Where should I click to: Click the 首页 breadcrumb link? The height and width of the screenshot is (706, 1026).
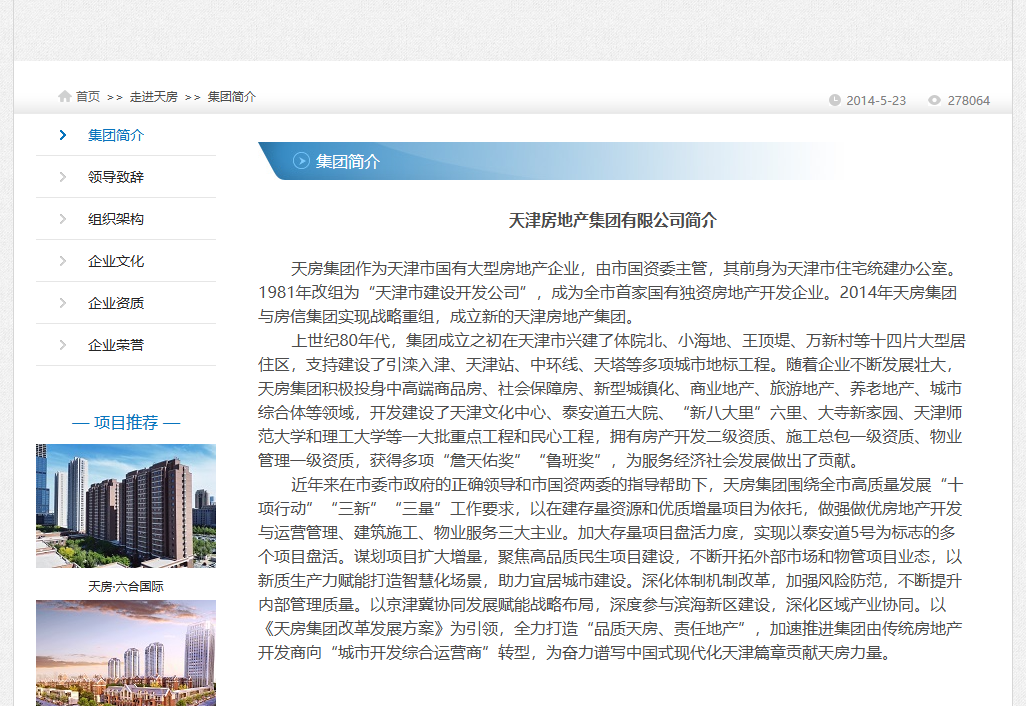pyautogui.click(x=88, y=97)
